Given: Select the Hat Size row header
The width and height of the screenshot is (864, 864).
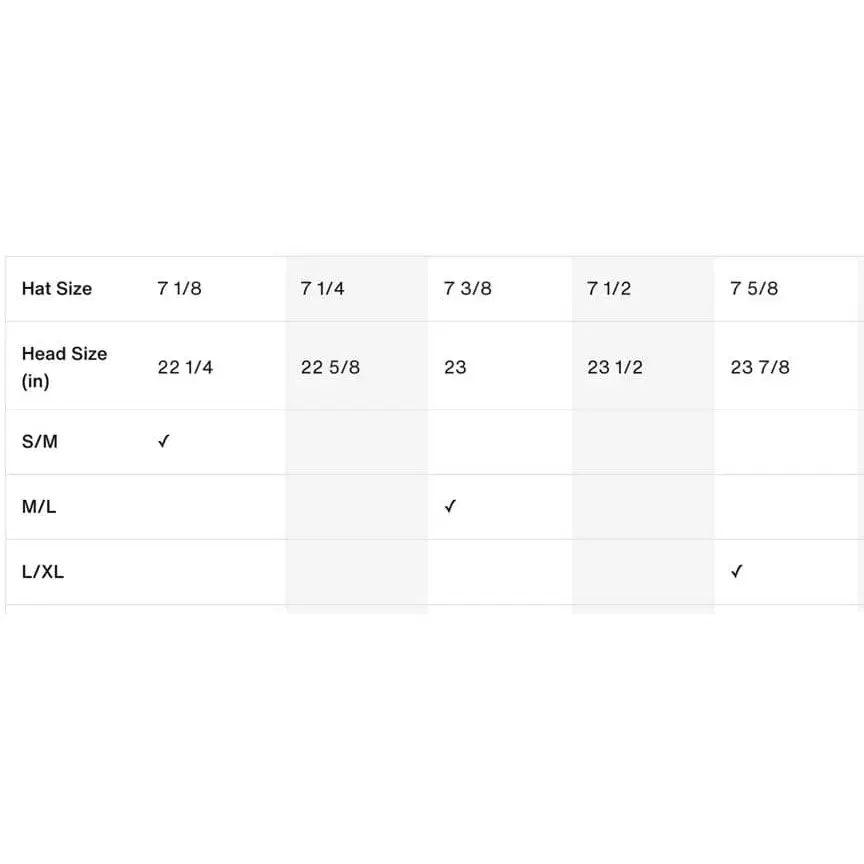Looking at the screenshot, I should (x=57, y=289).
